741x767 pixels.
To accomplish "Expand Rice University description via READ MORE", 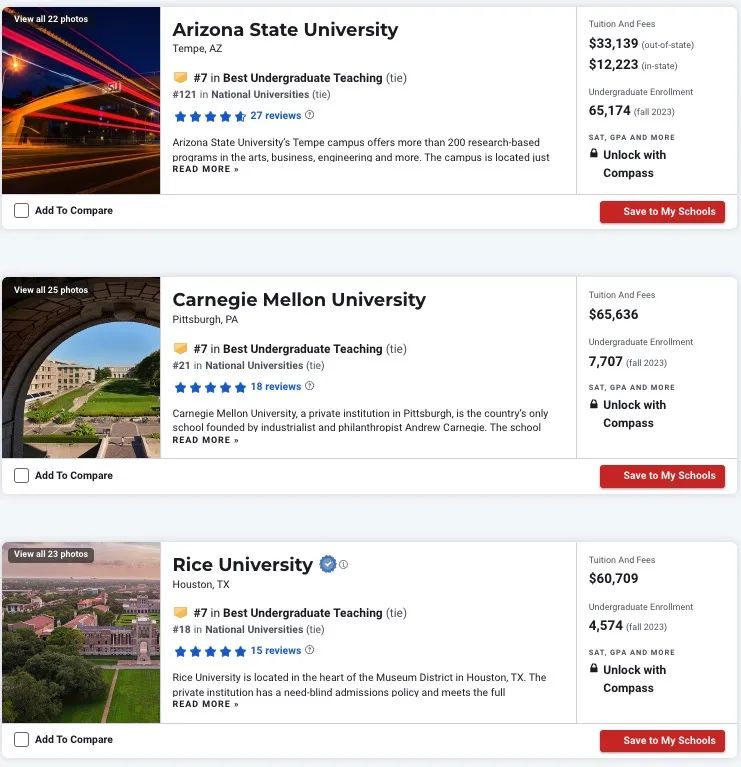I will pos(205,704).
